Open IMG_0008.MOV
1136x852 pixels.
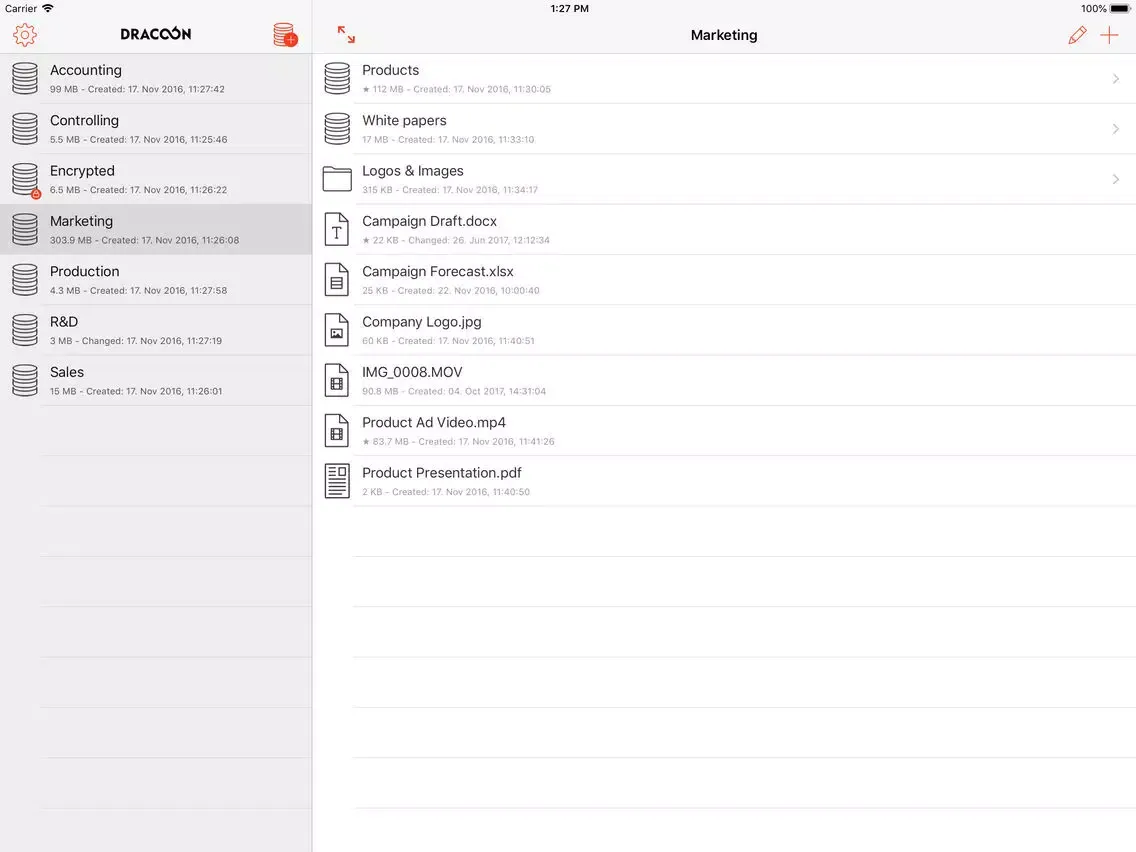tap(724, 380)
